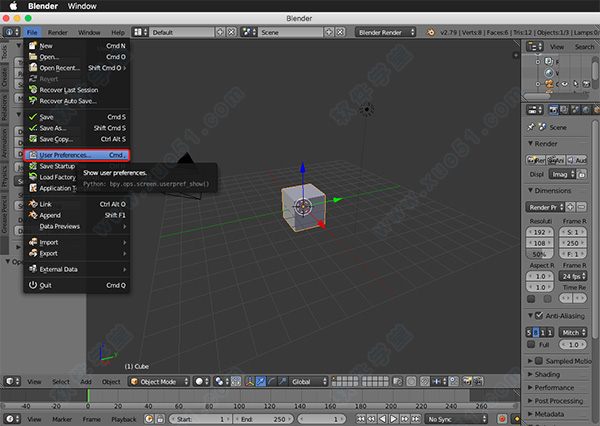
Task: Collapse the Dimensions panel
Action: 530,190
